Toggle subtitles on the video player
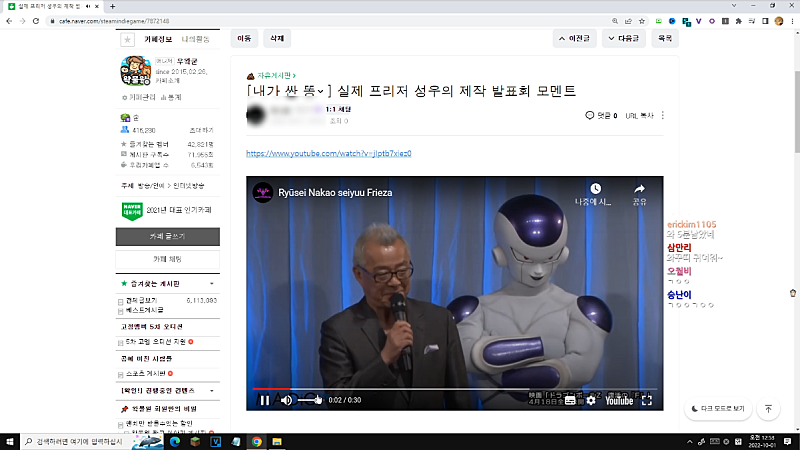The height and width of the screenshot is (450, 800). point(569,400)
